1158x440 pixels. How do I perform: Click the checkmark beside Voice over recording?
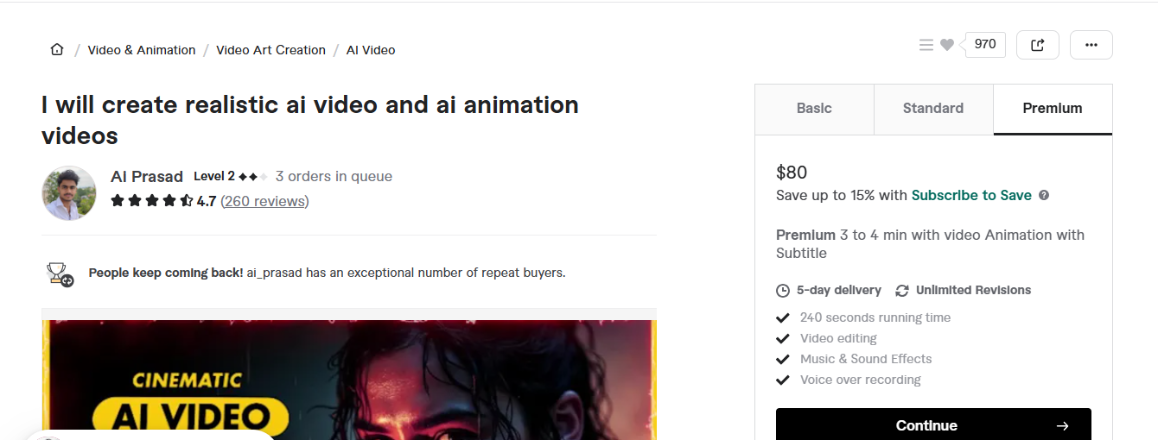pos(783,379)
